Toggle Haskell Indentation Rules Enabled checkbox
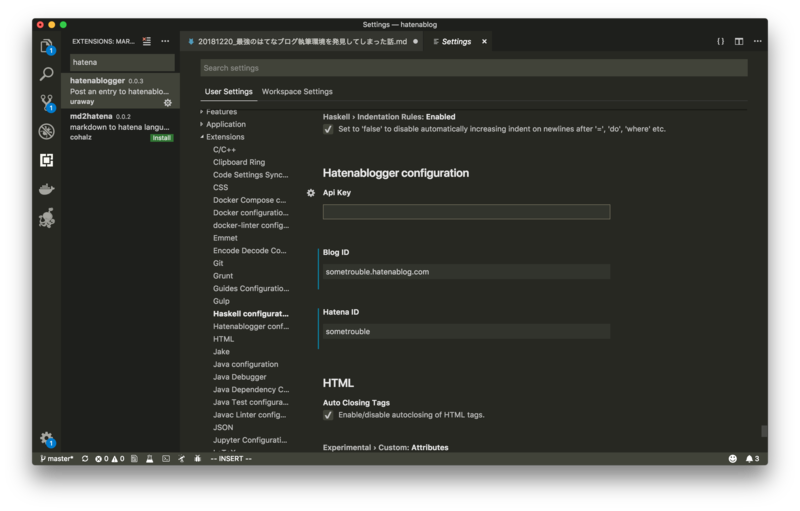800x511 pixels. [x=328, y=129]
